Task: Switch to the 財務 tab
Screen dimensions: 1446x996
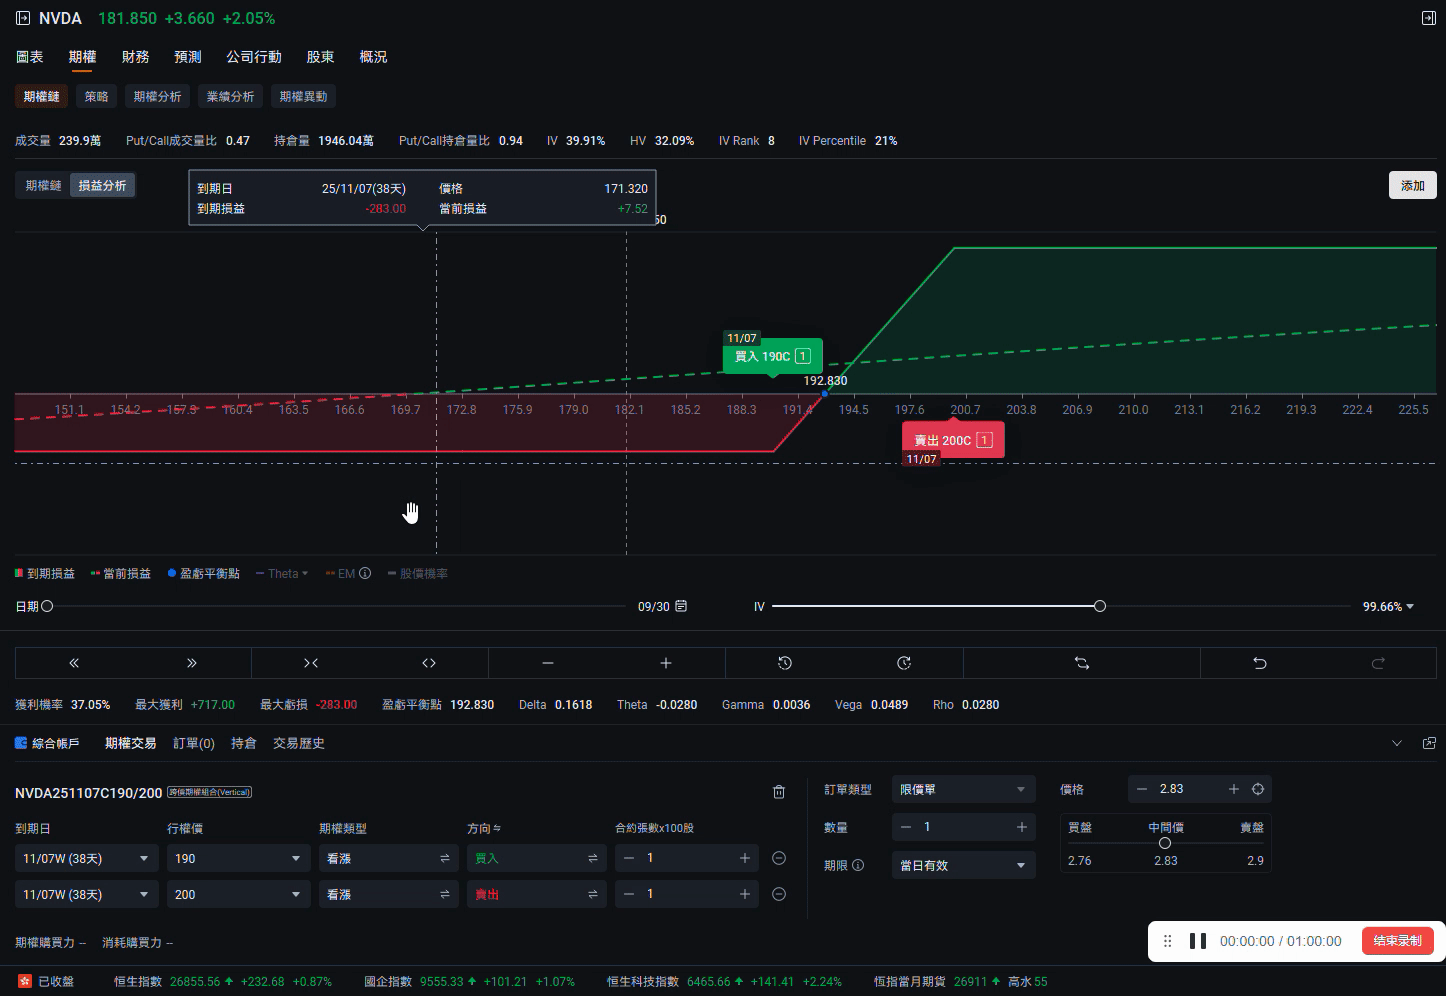Action: (x=135, y=57)
